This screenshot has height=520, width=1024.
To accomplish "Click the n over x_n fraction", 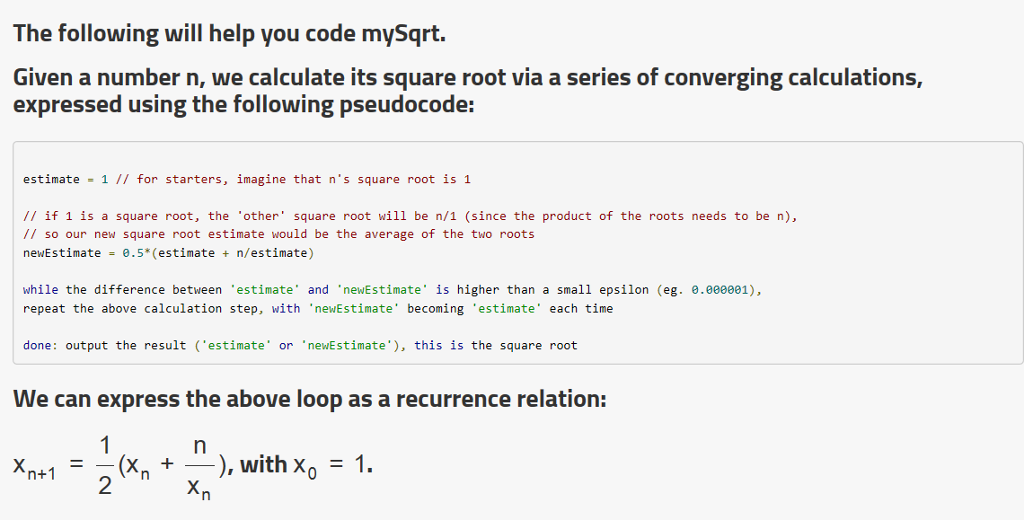I will click(x=199, y=468).
